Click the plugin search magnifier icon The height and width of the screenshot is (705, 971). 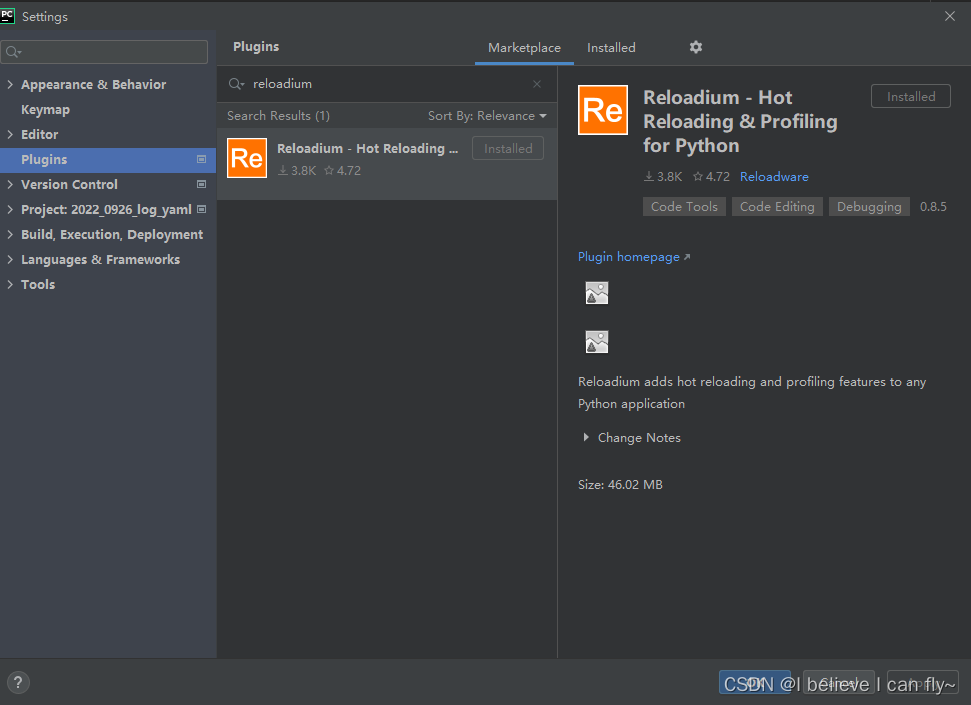click(236, 84)
